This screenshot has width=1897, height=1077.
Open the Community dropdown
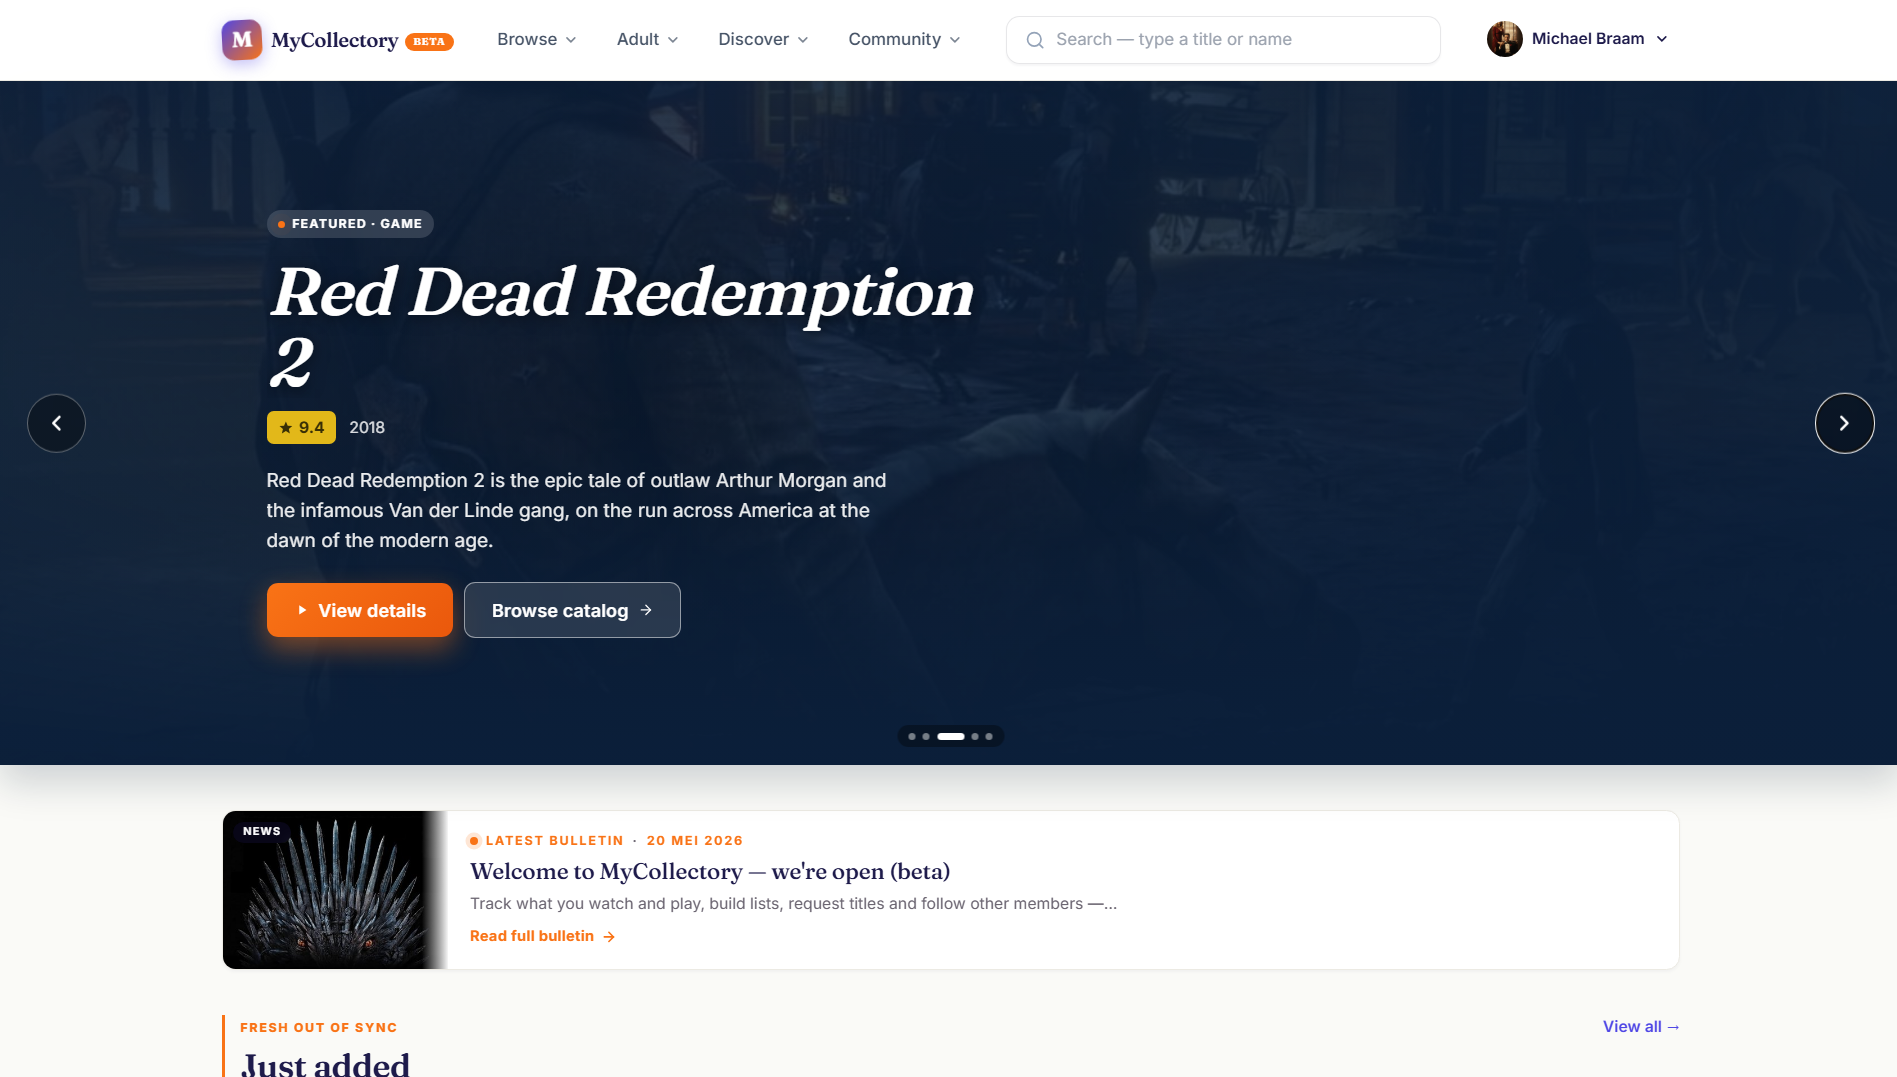[x=904, y=39]
